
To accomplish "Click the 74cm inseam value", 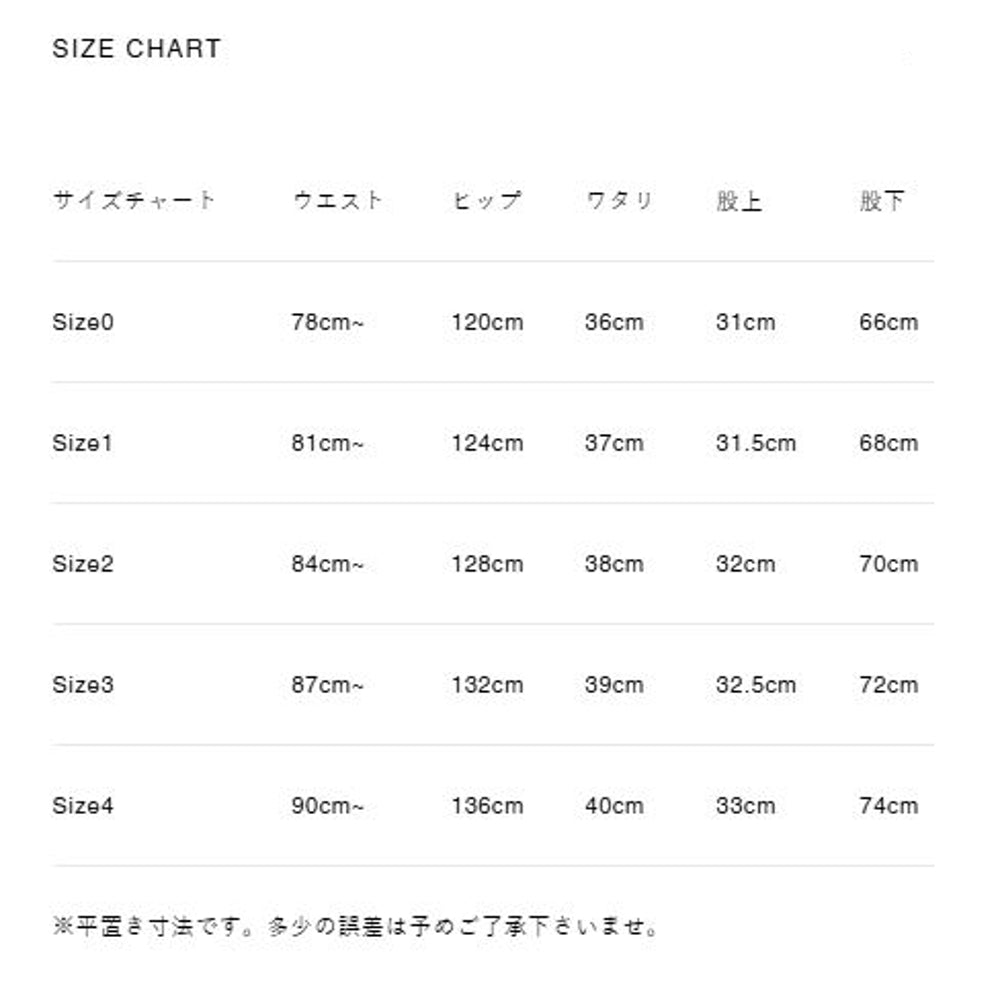I will tap(888, 805).
